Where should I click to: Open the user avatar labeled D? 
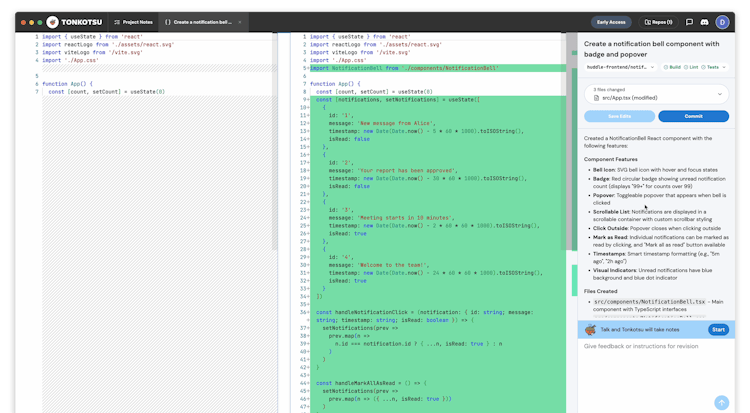[724, 21]
